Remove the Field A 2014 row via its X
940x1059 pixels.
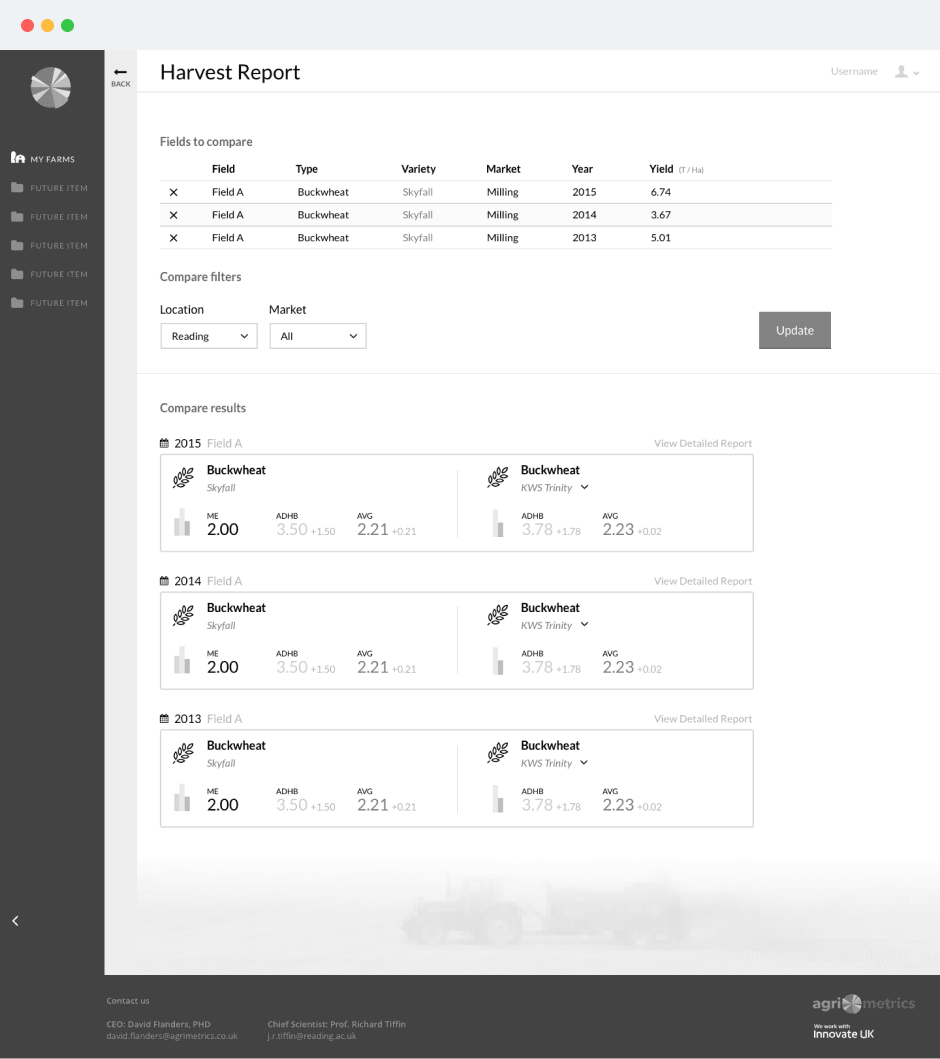coord(174,214)
